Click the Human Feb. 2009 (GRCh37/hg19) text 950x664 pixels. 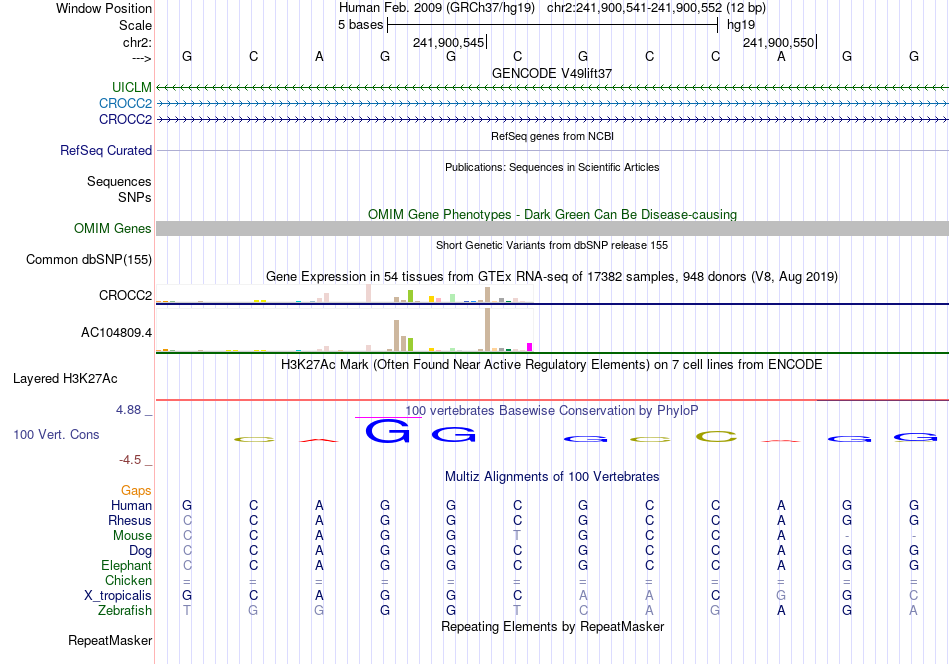click(x=437, y=8)
